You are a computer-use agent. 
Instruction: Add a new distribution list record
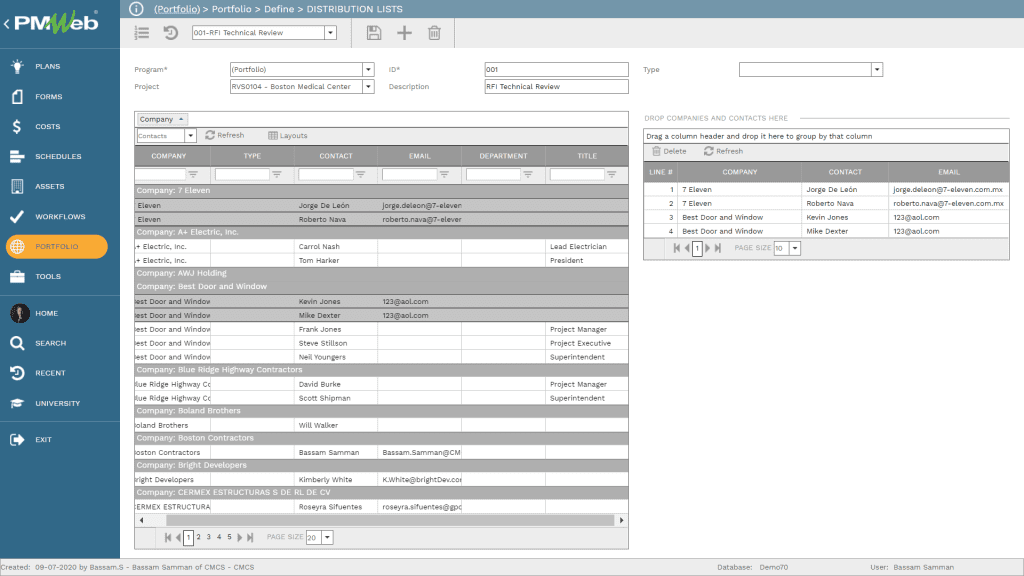404,33
